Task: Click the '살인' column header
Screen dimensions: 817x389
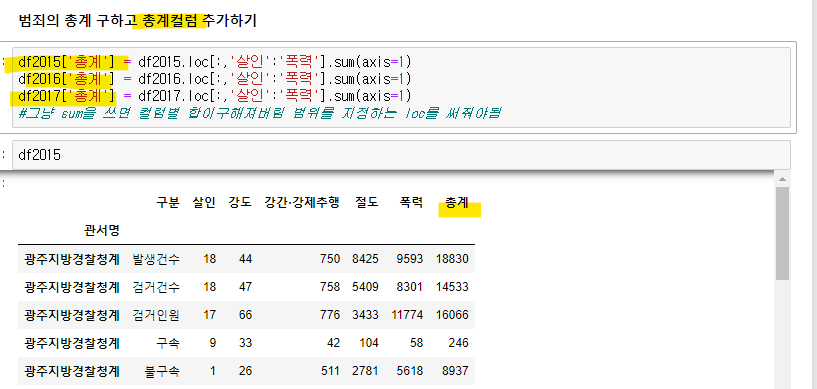Action: coord(204,203)
